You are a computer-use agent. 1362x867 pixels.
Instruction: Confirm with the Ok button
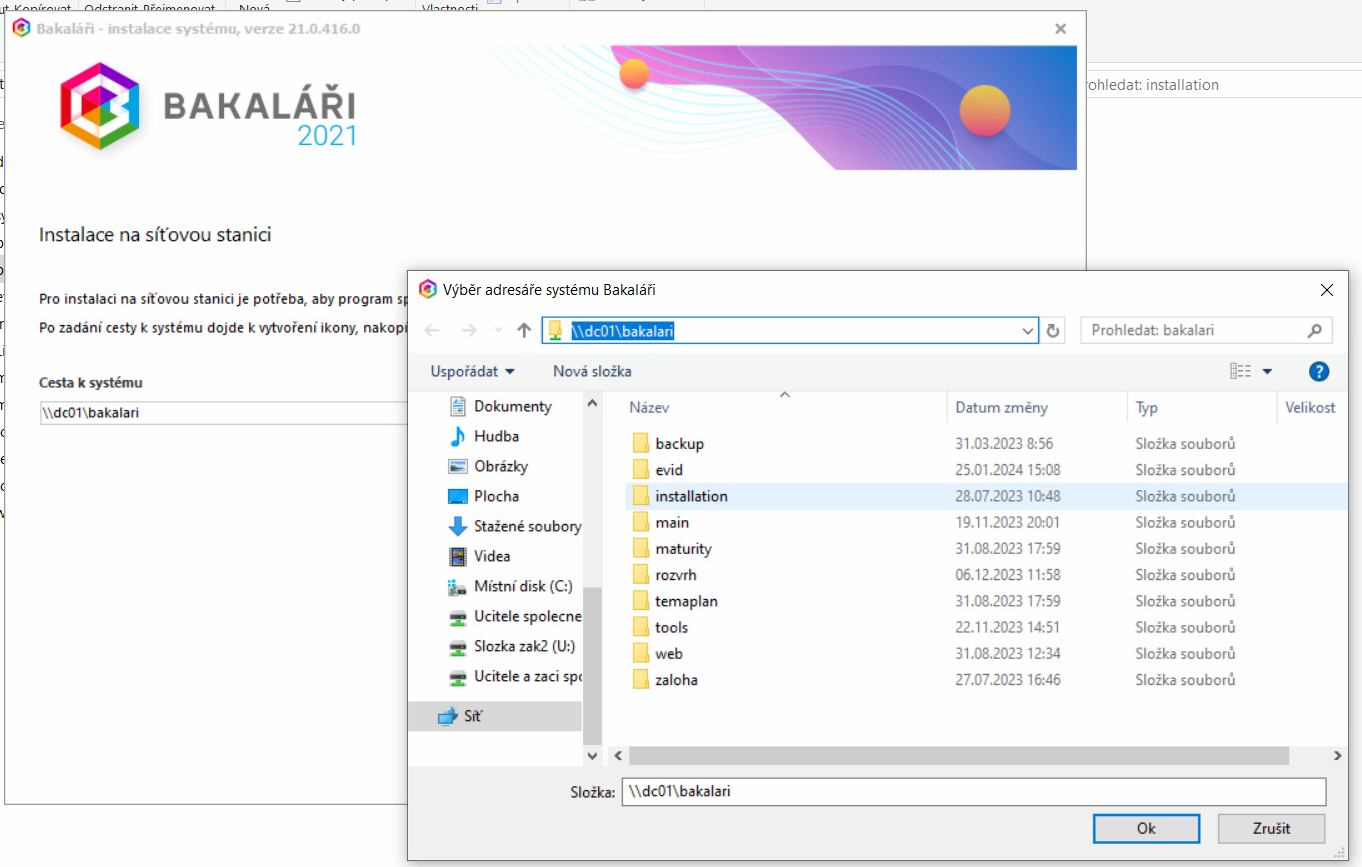[x=1146, y=828]
